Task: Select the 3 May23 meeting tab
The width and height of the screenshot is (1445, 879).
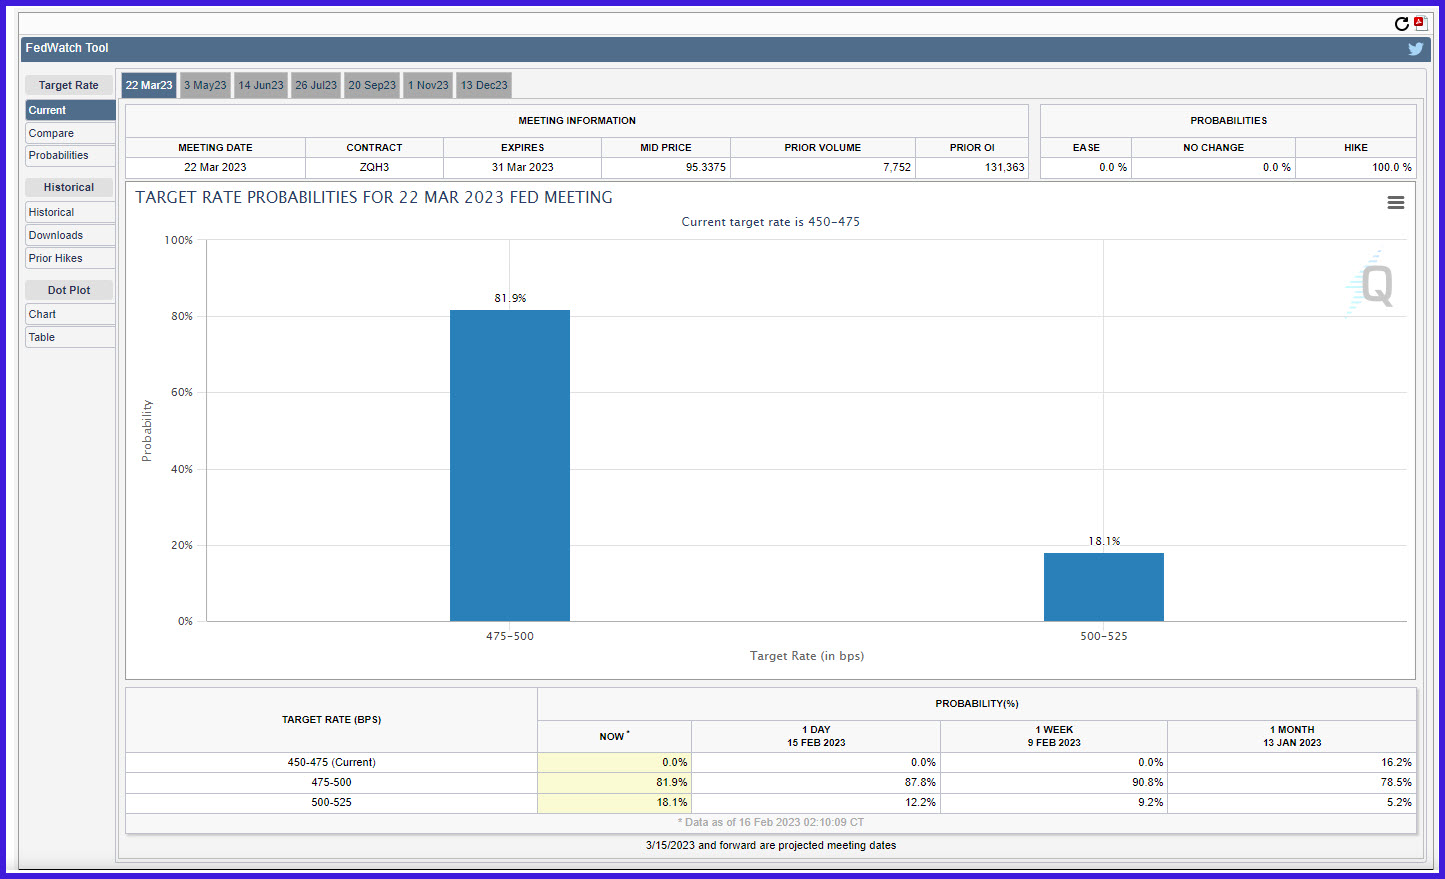Action: point(205,85)
